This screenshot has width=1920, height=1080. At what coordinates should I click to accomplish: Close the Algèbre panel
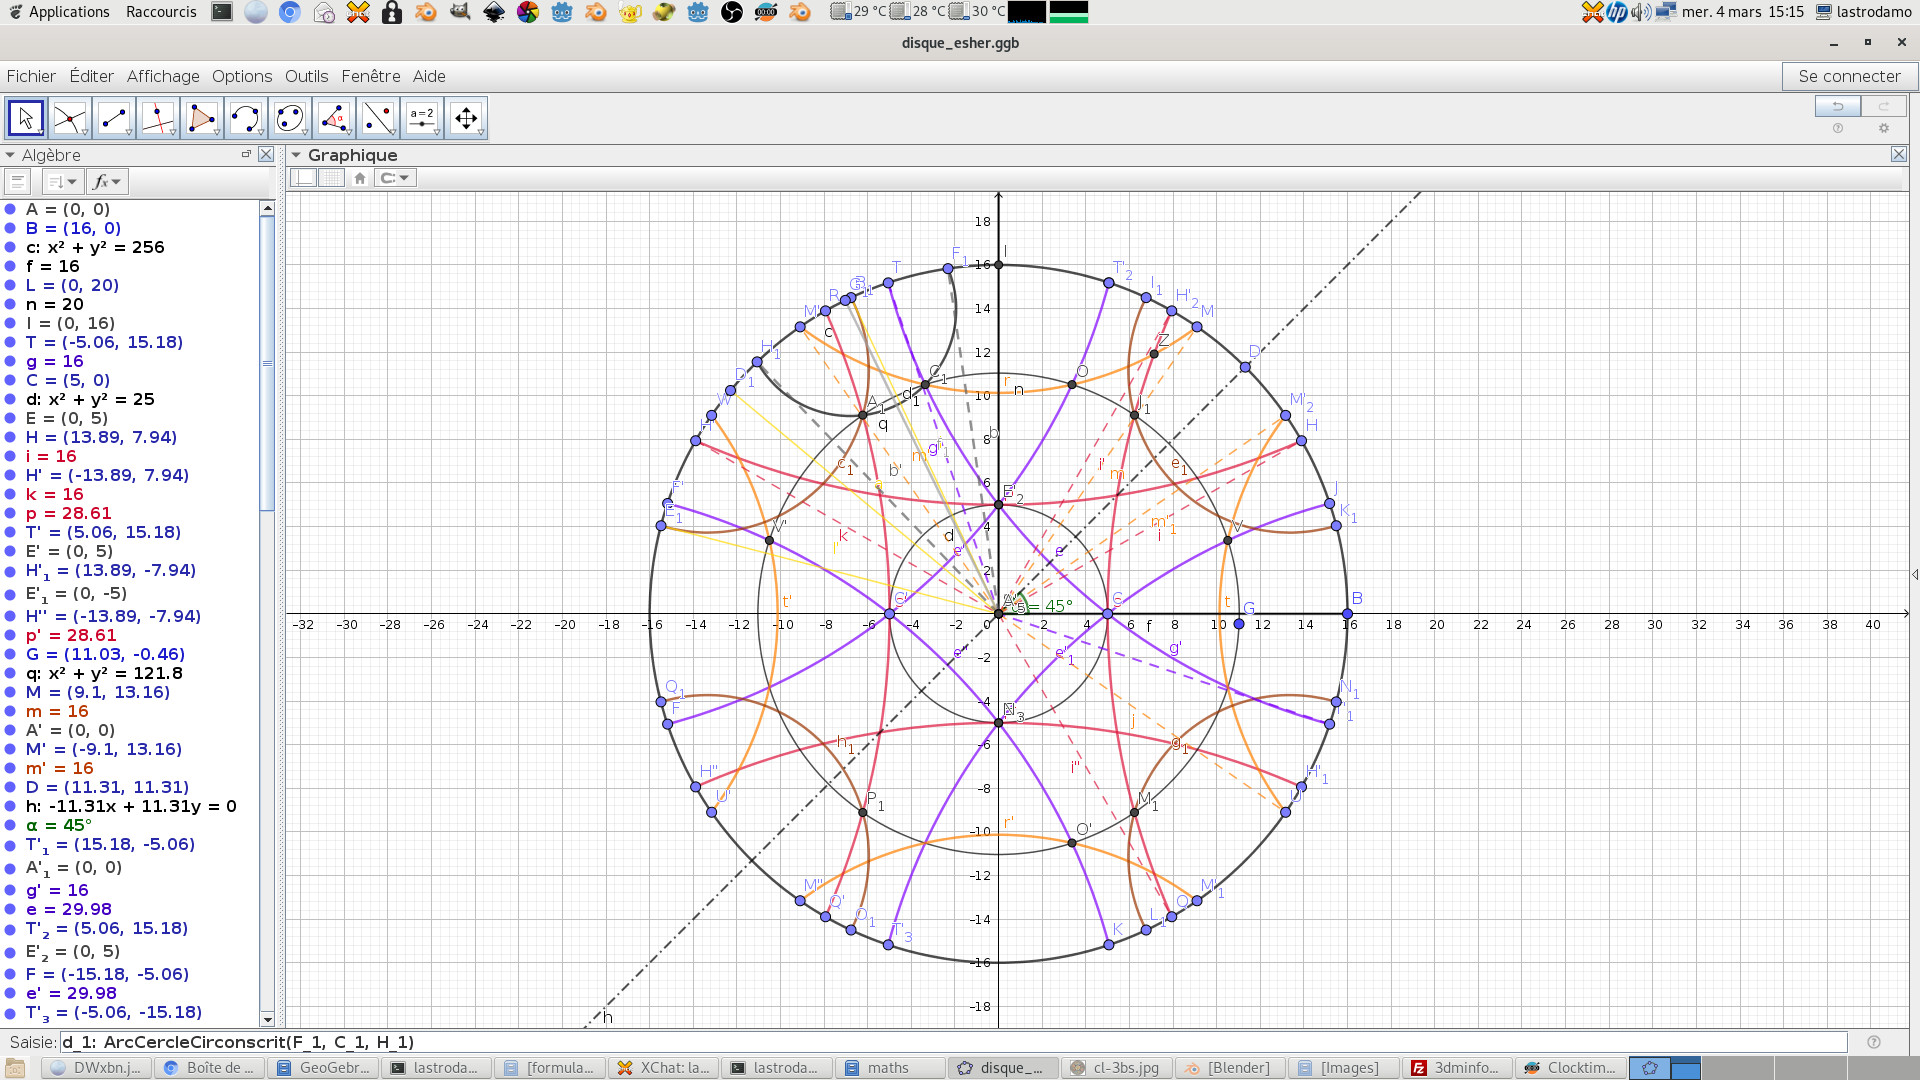click(x=266, y=154)
